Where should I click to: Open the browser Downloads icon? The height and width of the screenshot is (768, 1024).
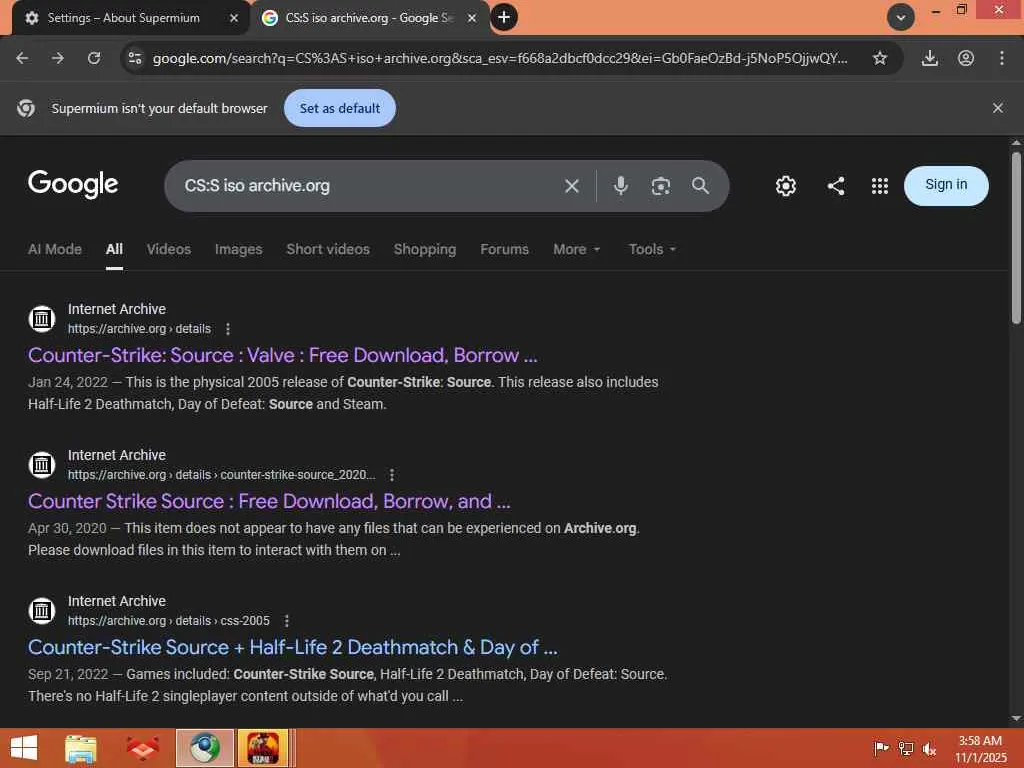[930, 58]
